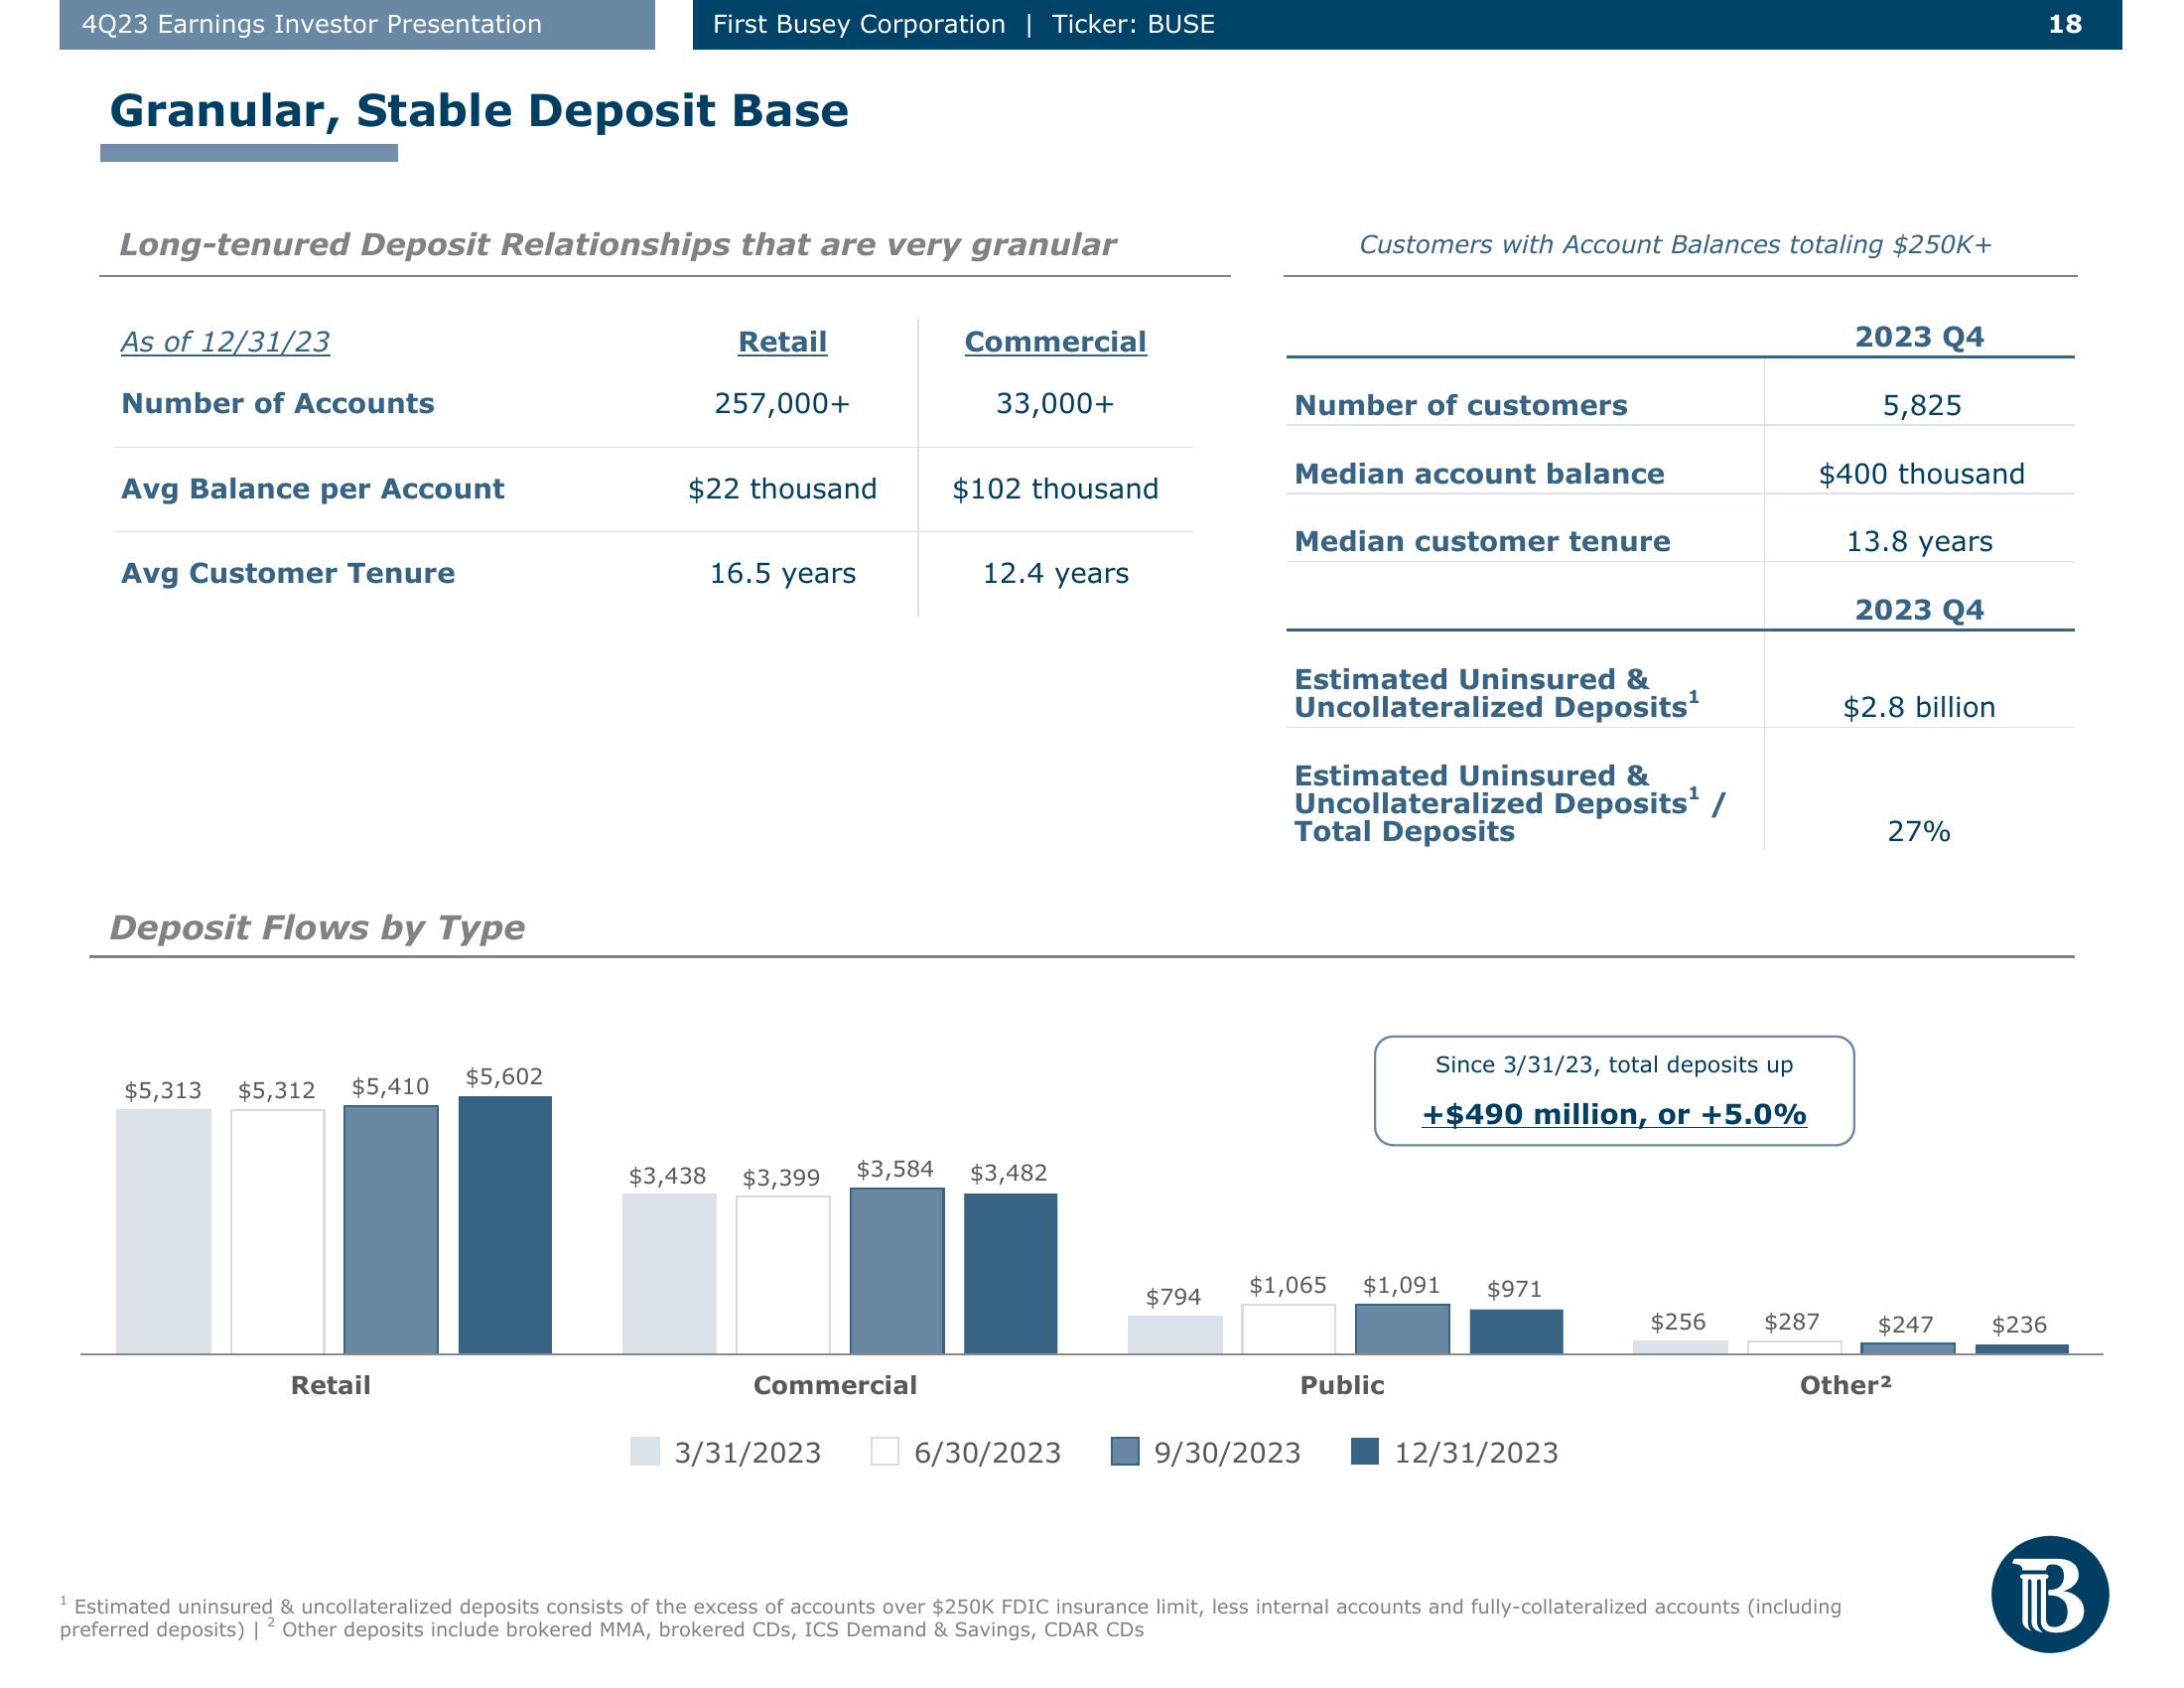Click the 'Retail' chart axis label
Screen dimensions: 2184x1688
(x=330, y=1385)
